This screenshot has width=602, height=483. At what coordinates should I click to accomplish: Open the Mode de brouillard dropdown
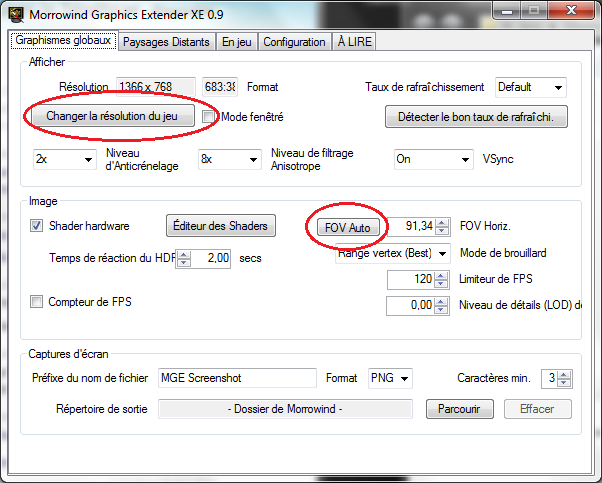click(393, 253)
